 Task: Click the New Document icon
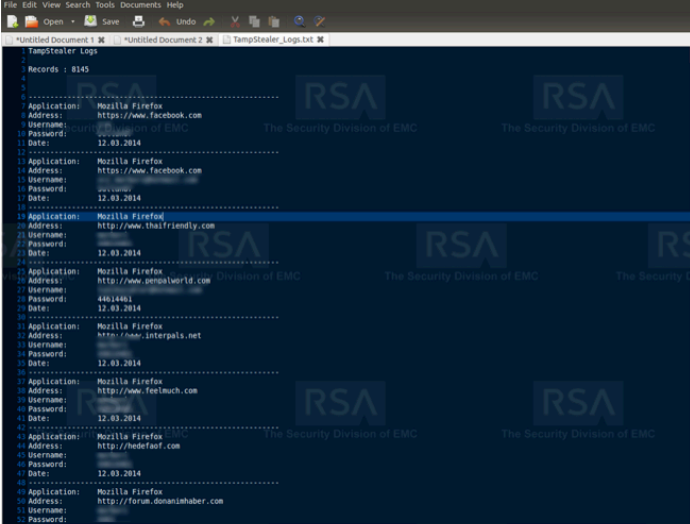(13, 21)
